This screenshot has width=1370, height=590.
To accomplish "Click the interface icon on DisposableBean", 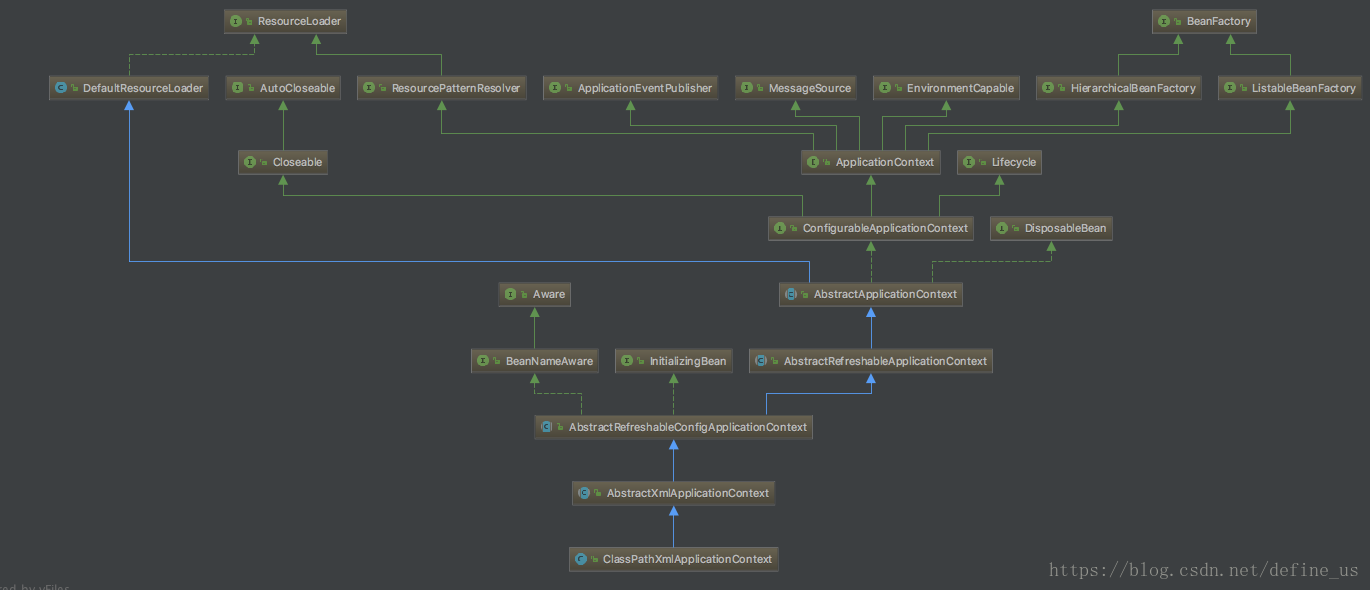I will tap(1002, 228).
